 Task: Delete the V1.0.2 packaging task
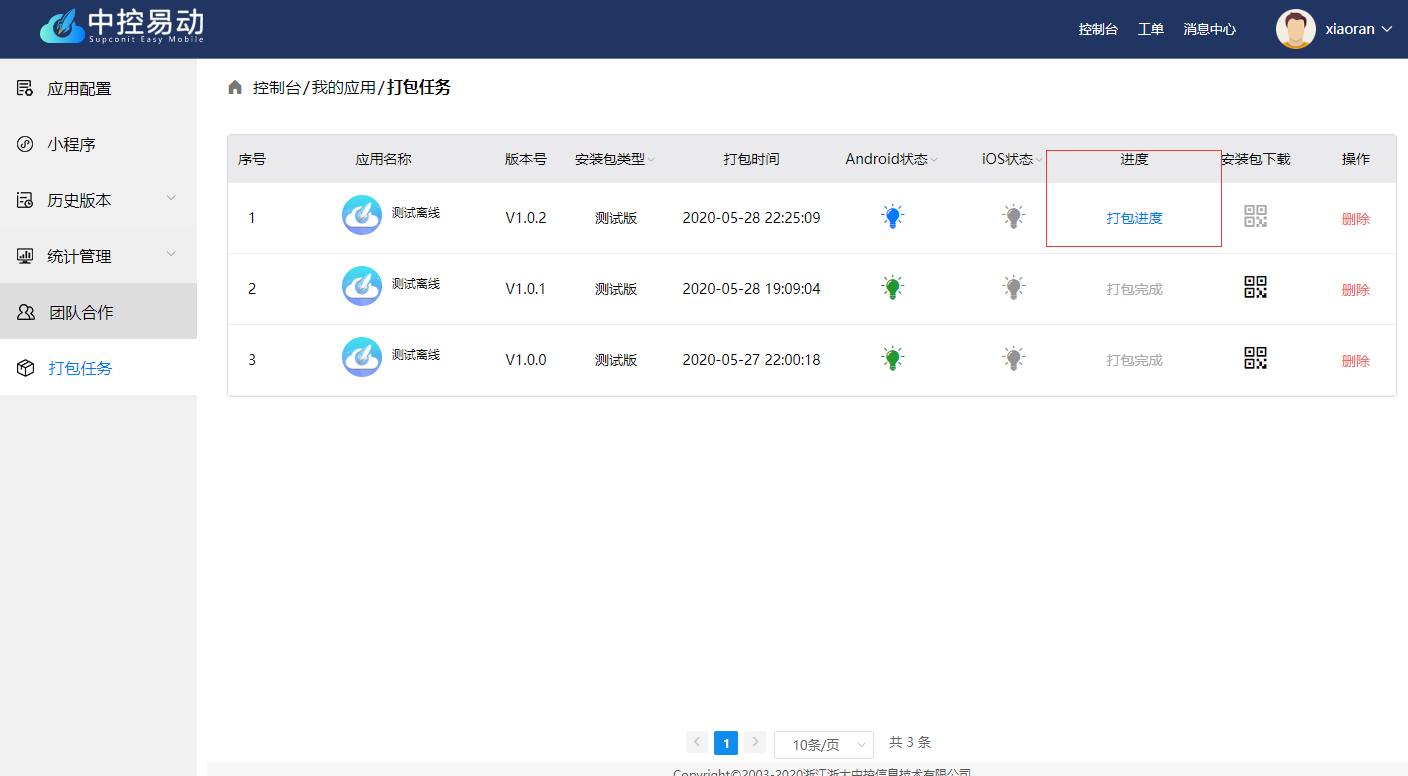click(x=1355, y=219)
